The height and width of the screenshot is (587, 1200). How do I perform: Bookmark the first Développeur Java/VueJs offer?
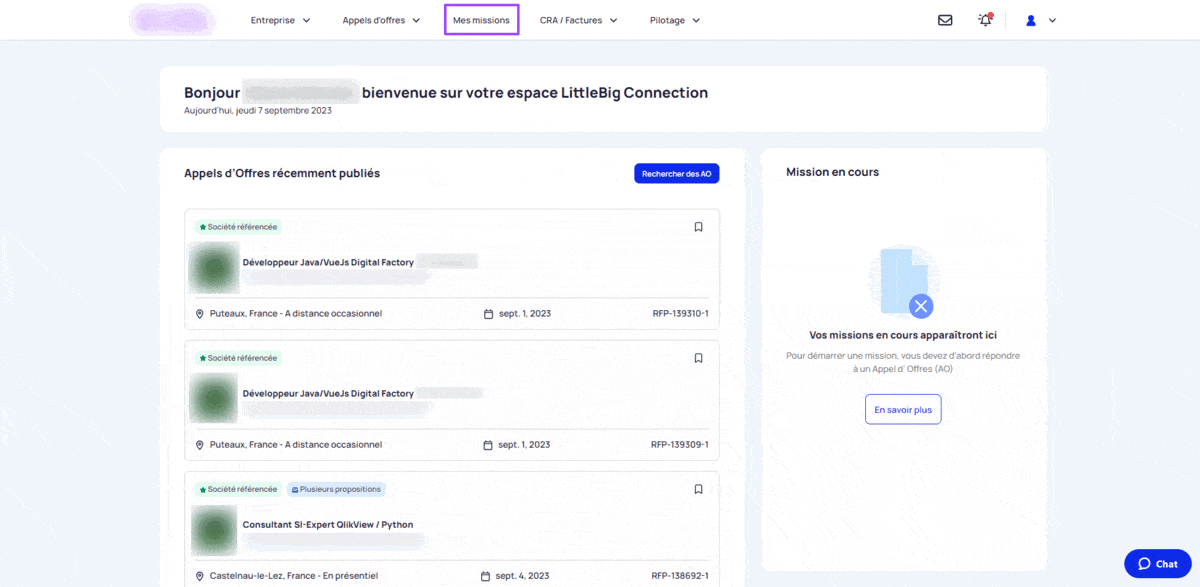[x=699, y=227]
